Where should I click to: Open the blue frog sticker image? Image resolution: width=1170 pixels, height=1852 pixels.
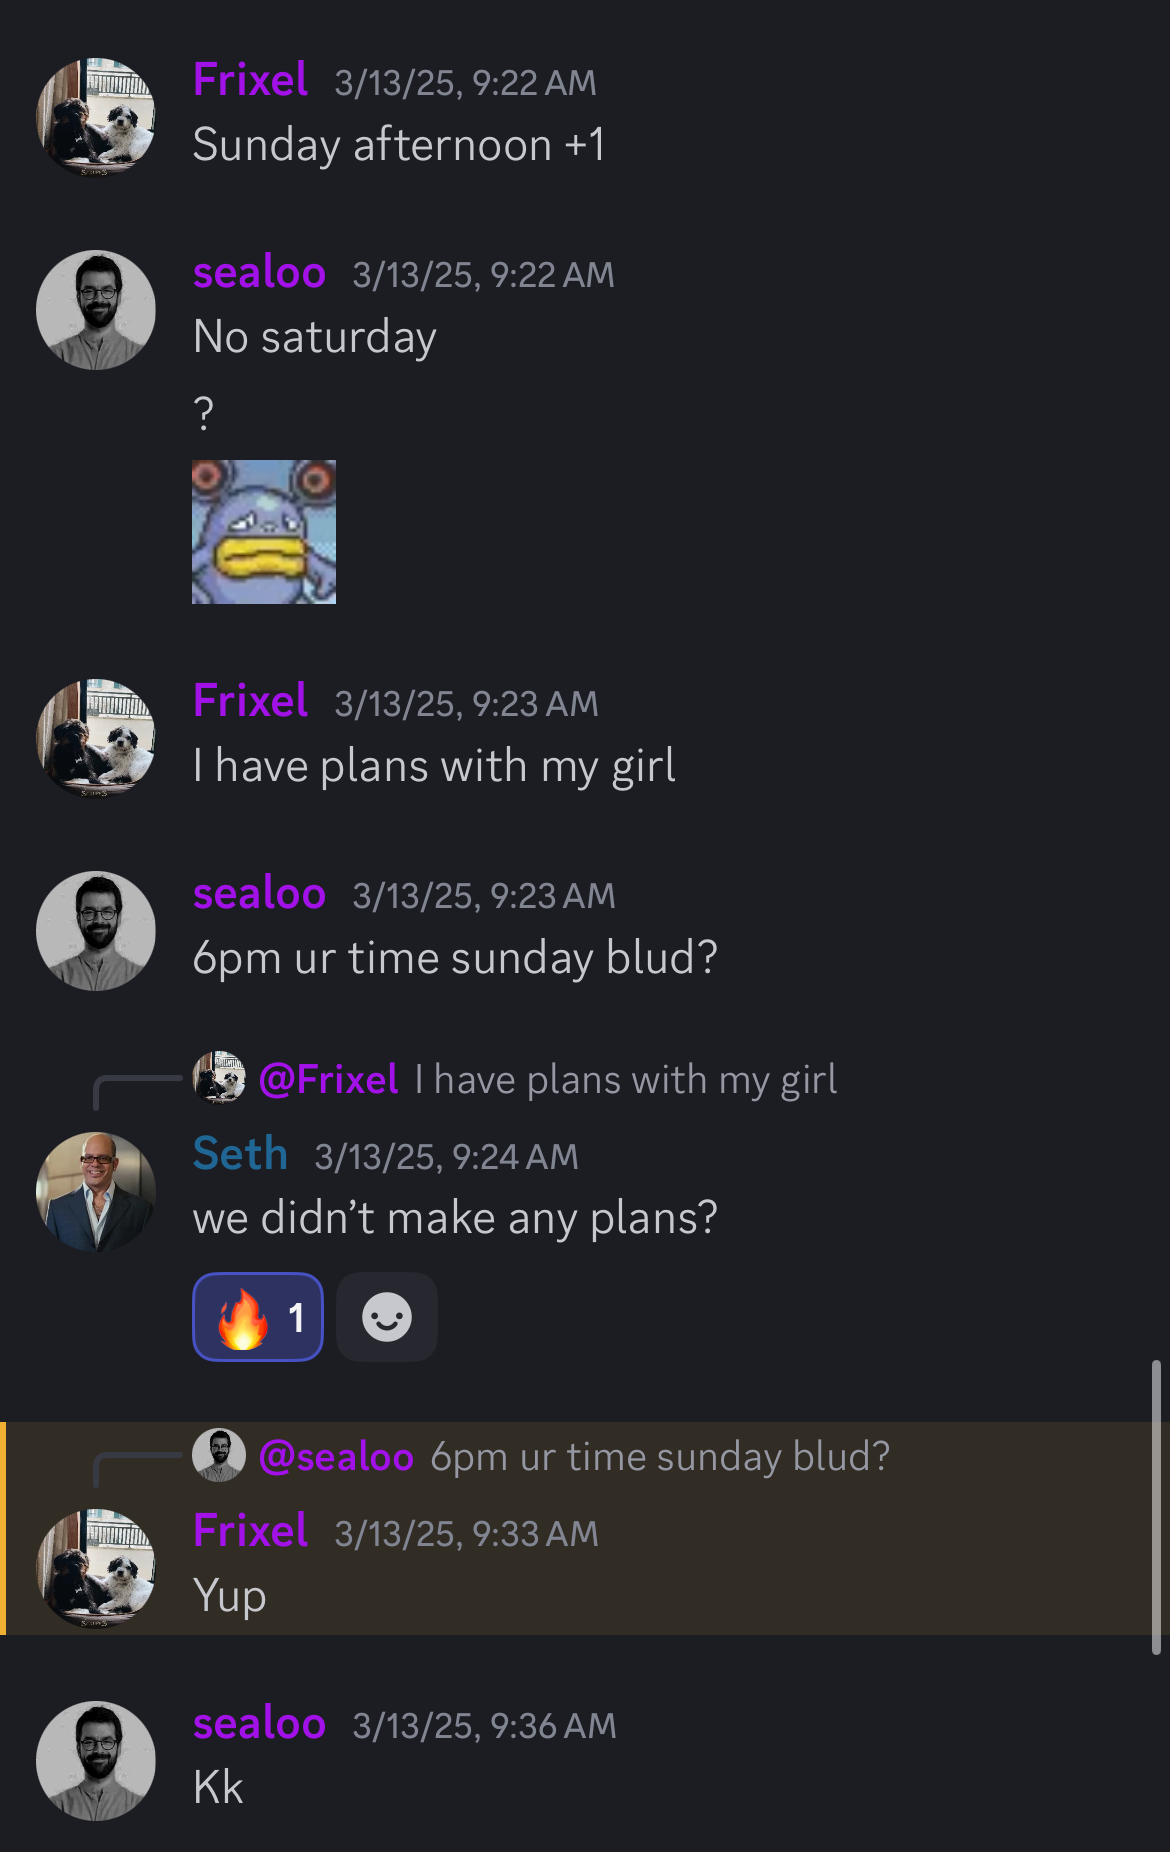[x=264, y=532]
